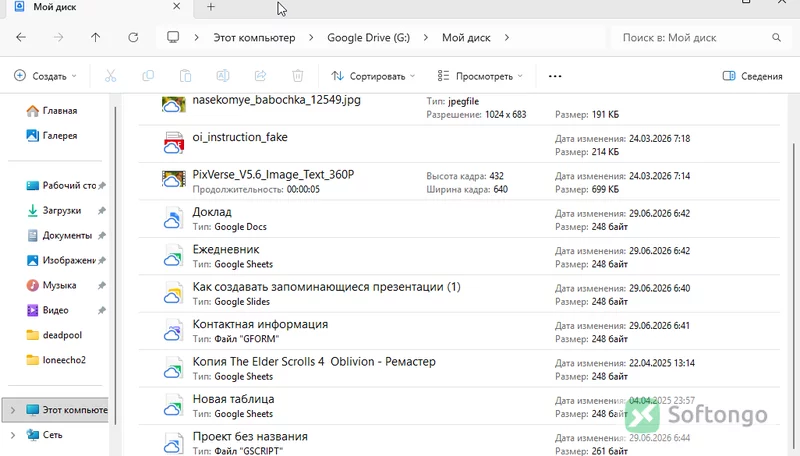
Task: Click Мой диск breadcrumb in address bar
Action: [x=466, y=38]
